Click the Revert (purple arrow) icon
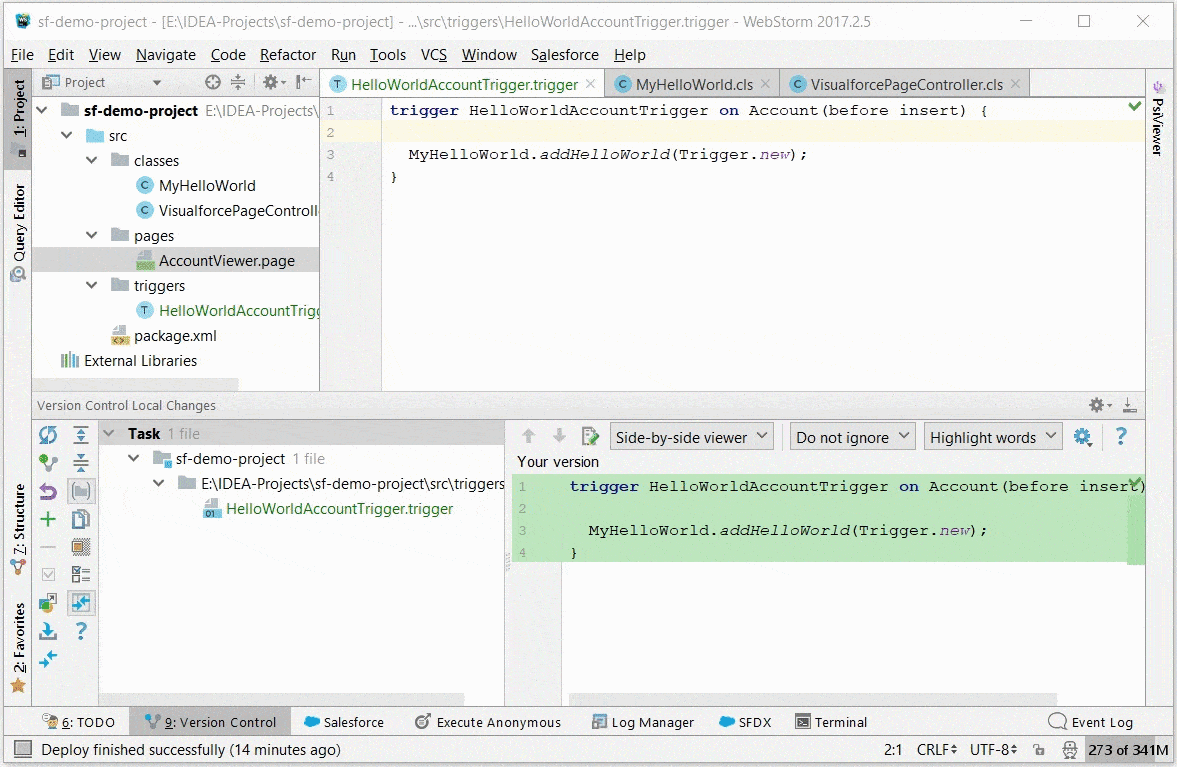 pos(48,492)
